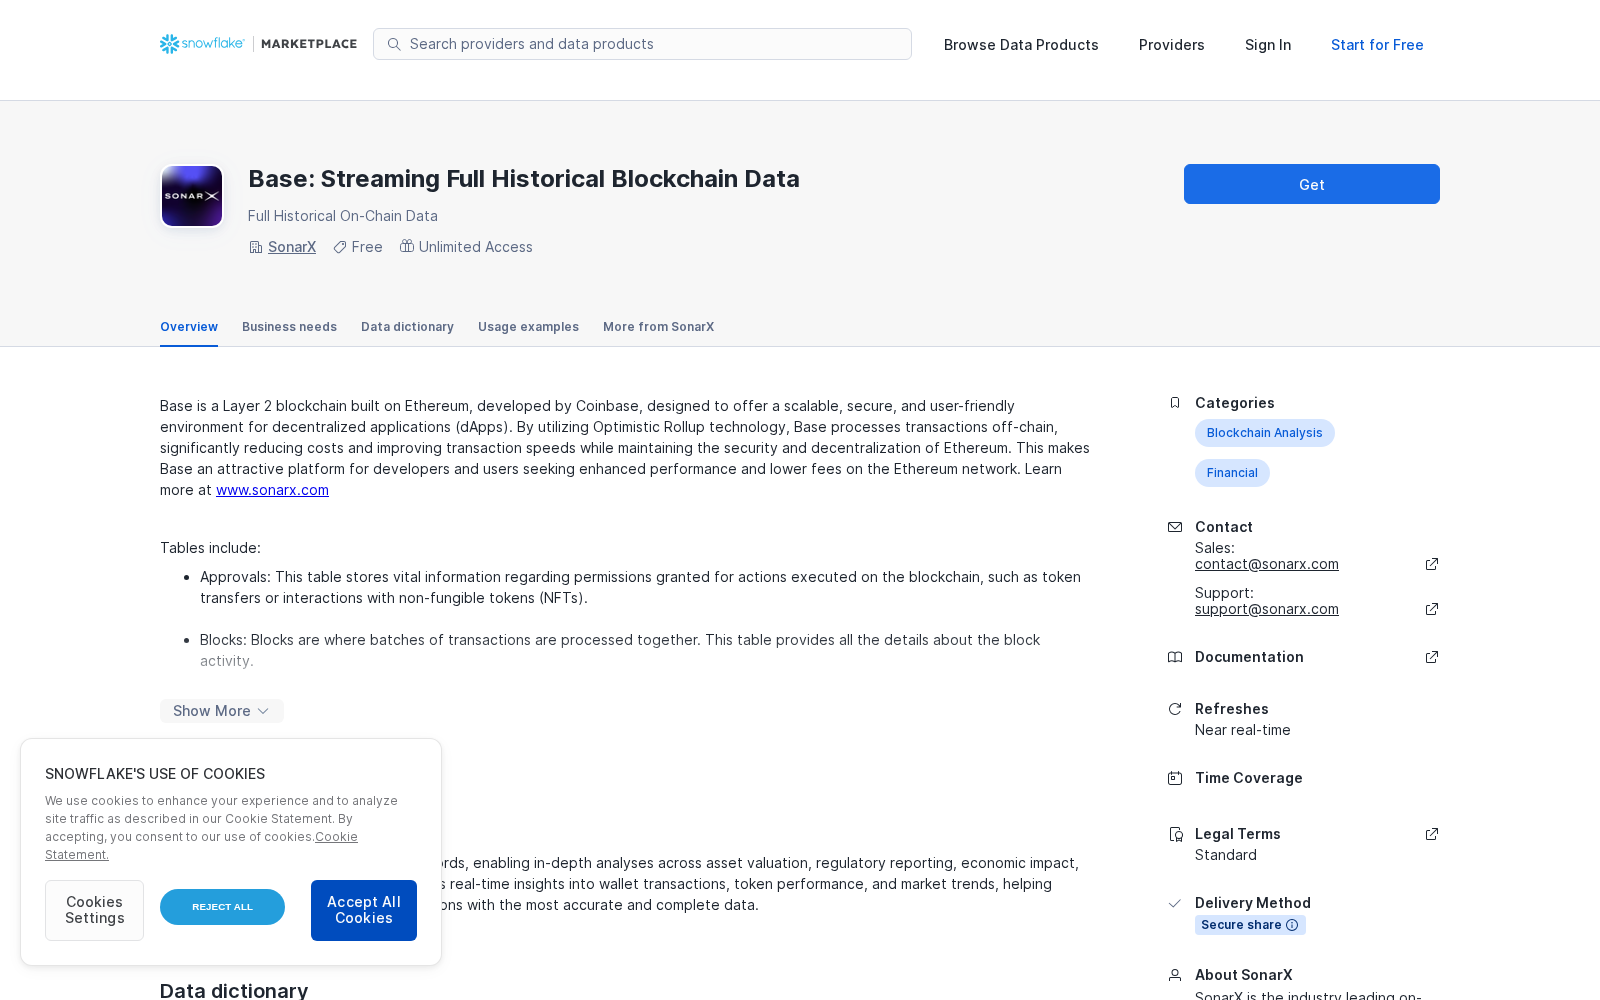Click the blue Get button
Viewport: 1600px width, 1000px height.
pyautogui.click(x=1312, y=184)
